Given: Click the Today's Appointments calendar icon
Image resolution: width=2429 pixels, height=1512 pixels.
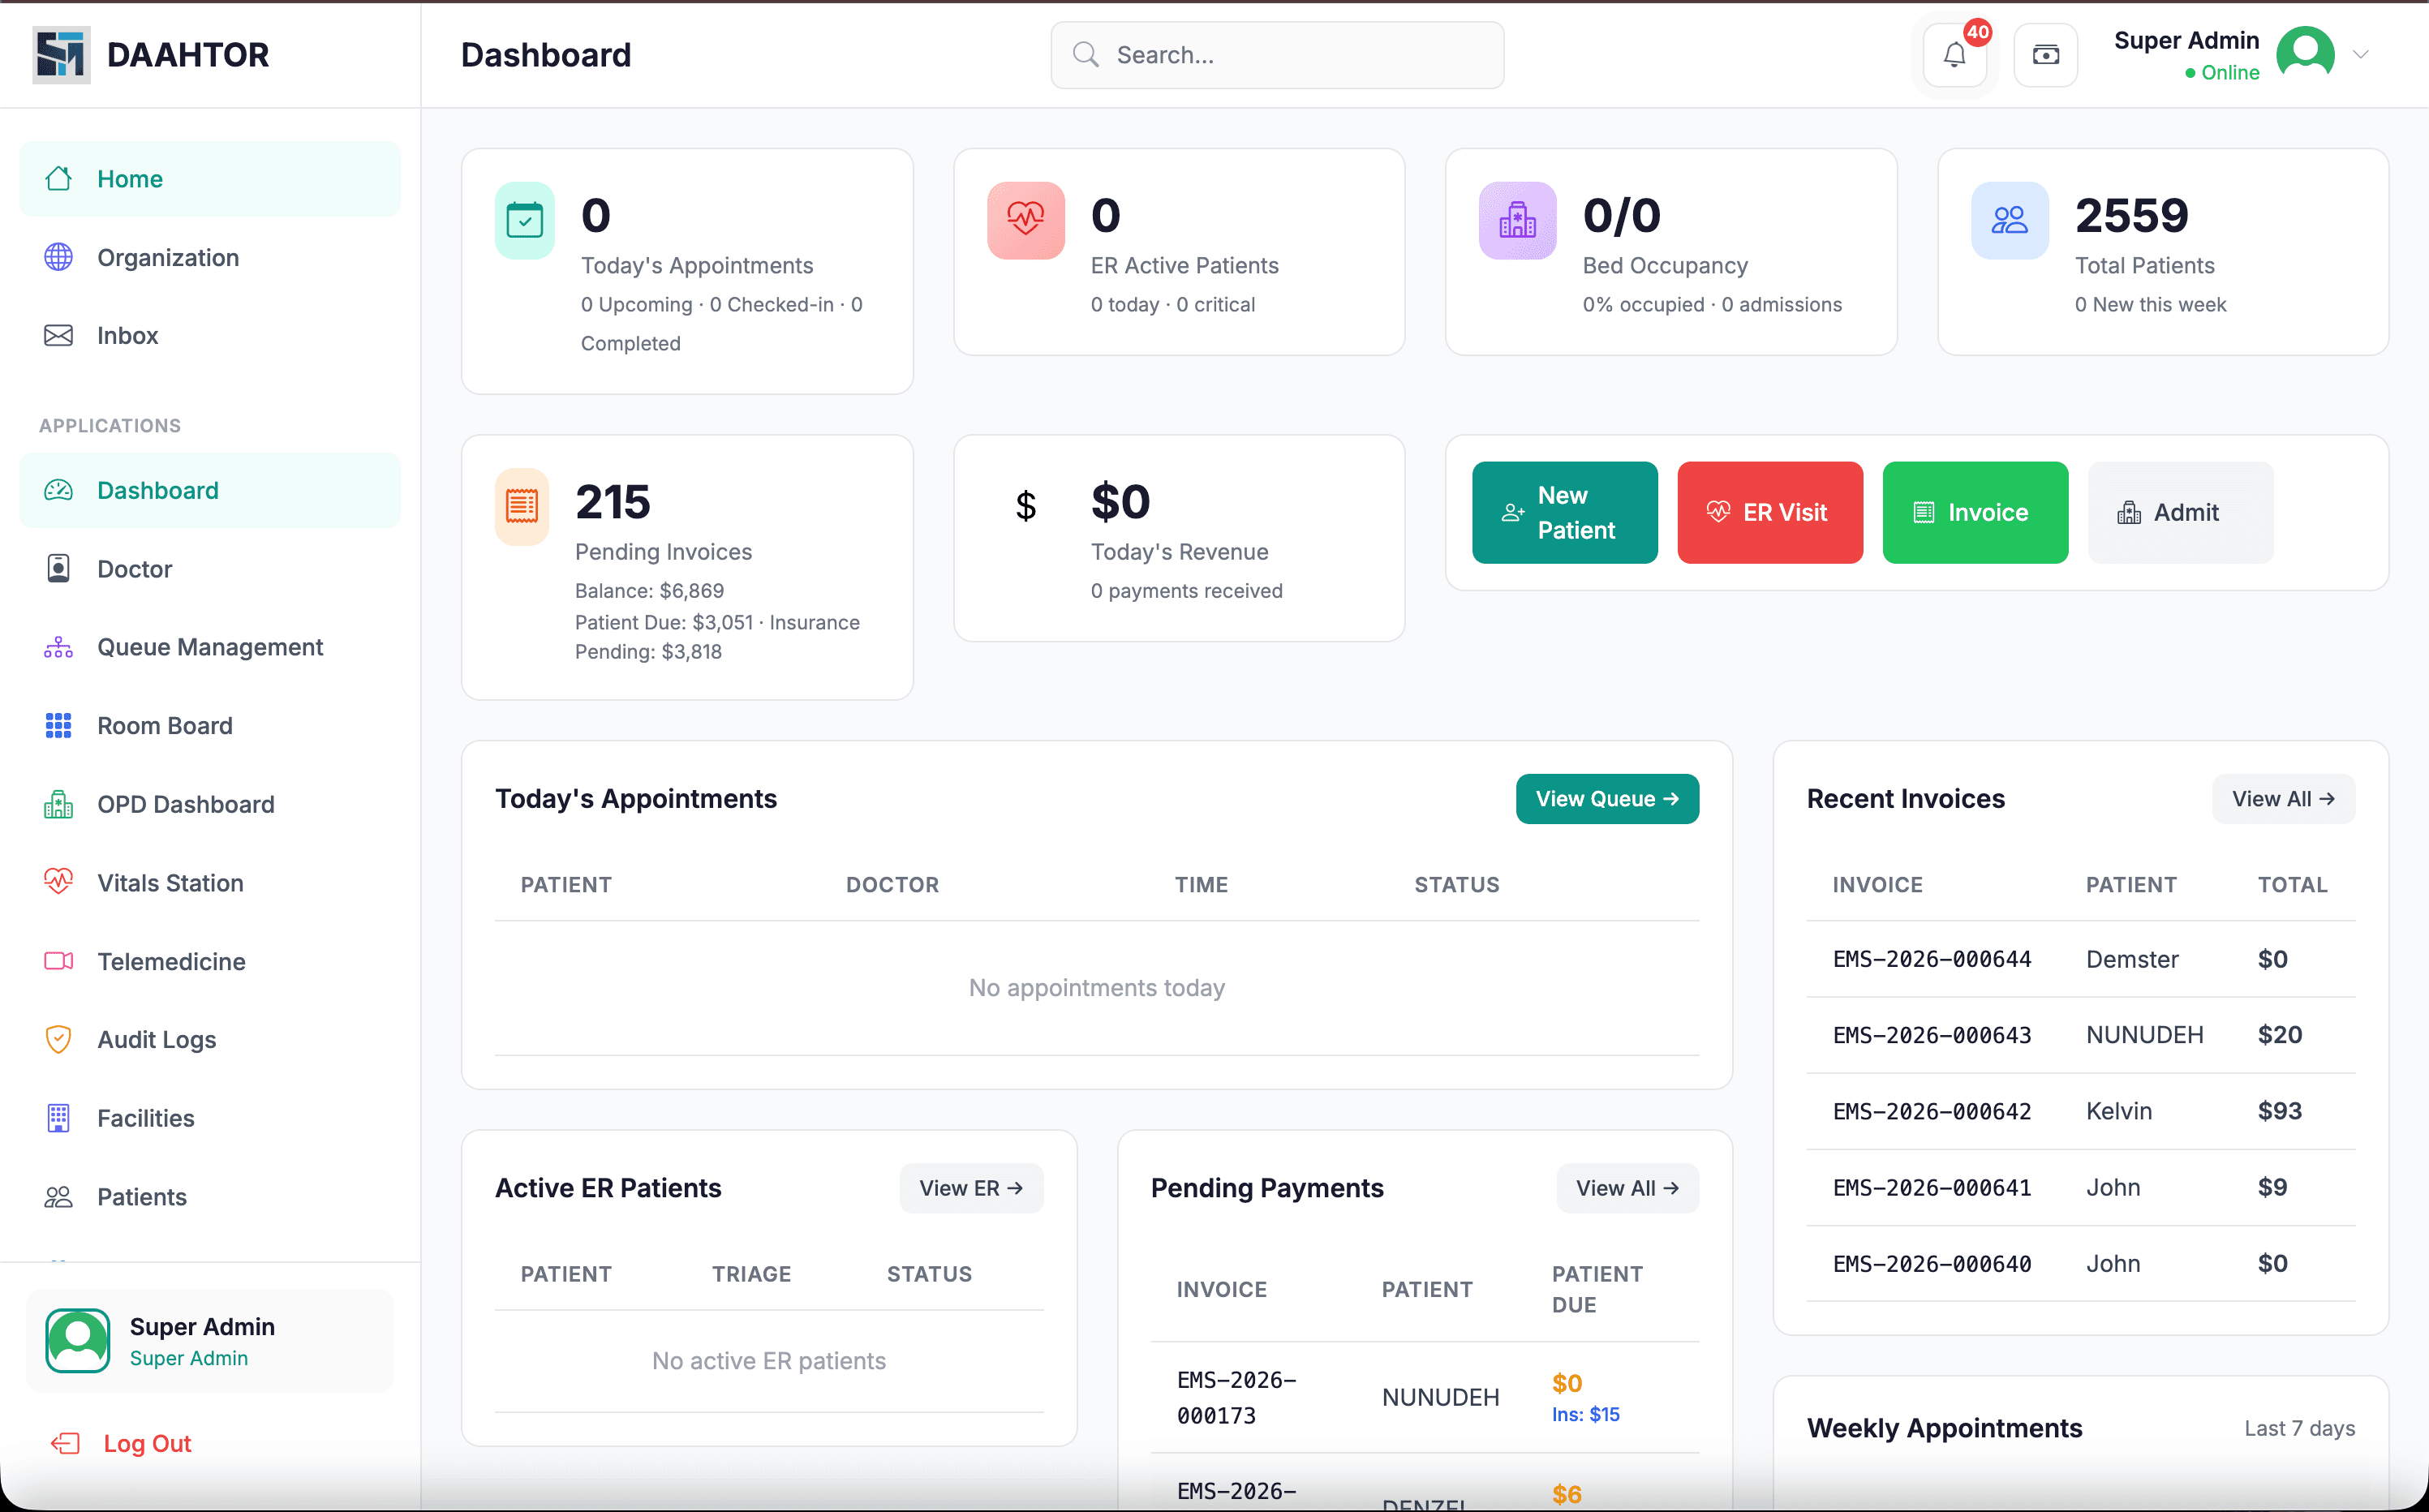Looking at the screenshot, I should pyautogui.click(x=525, y=221).
